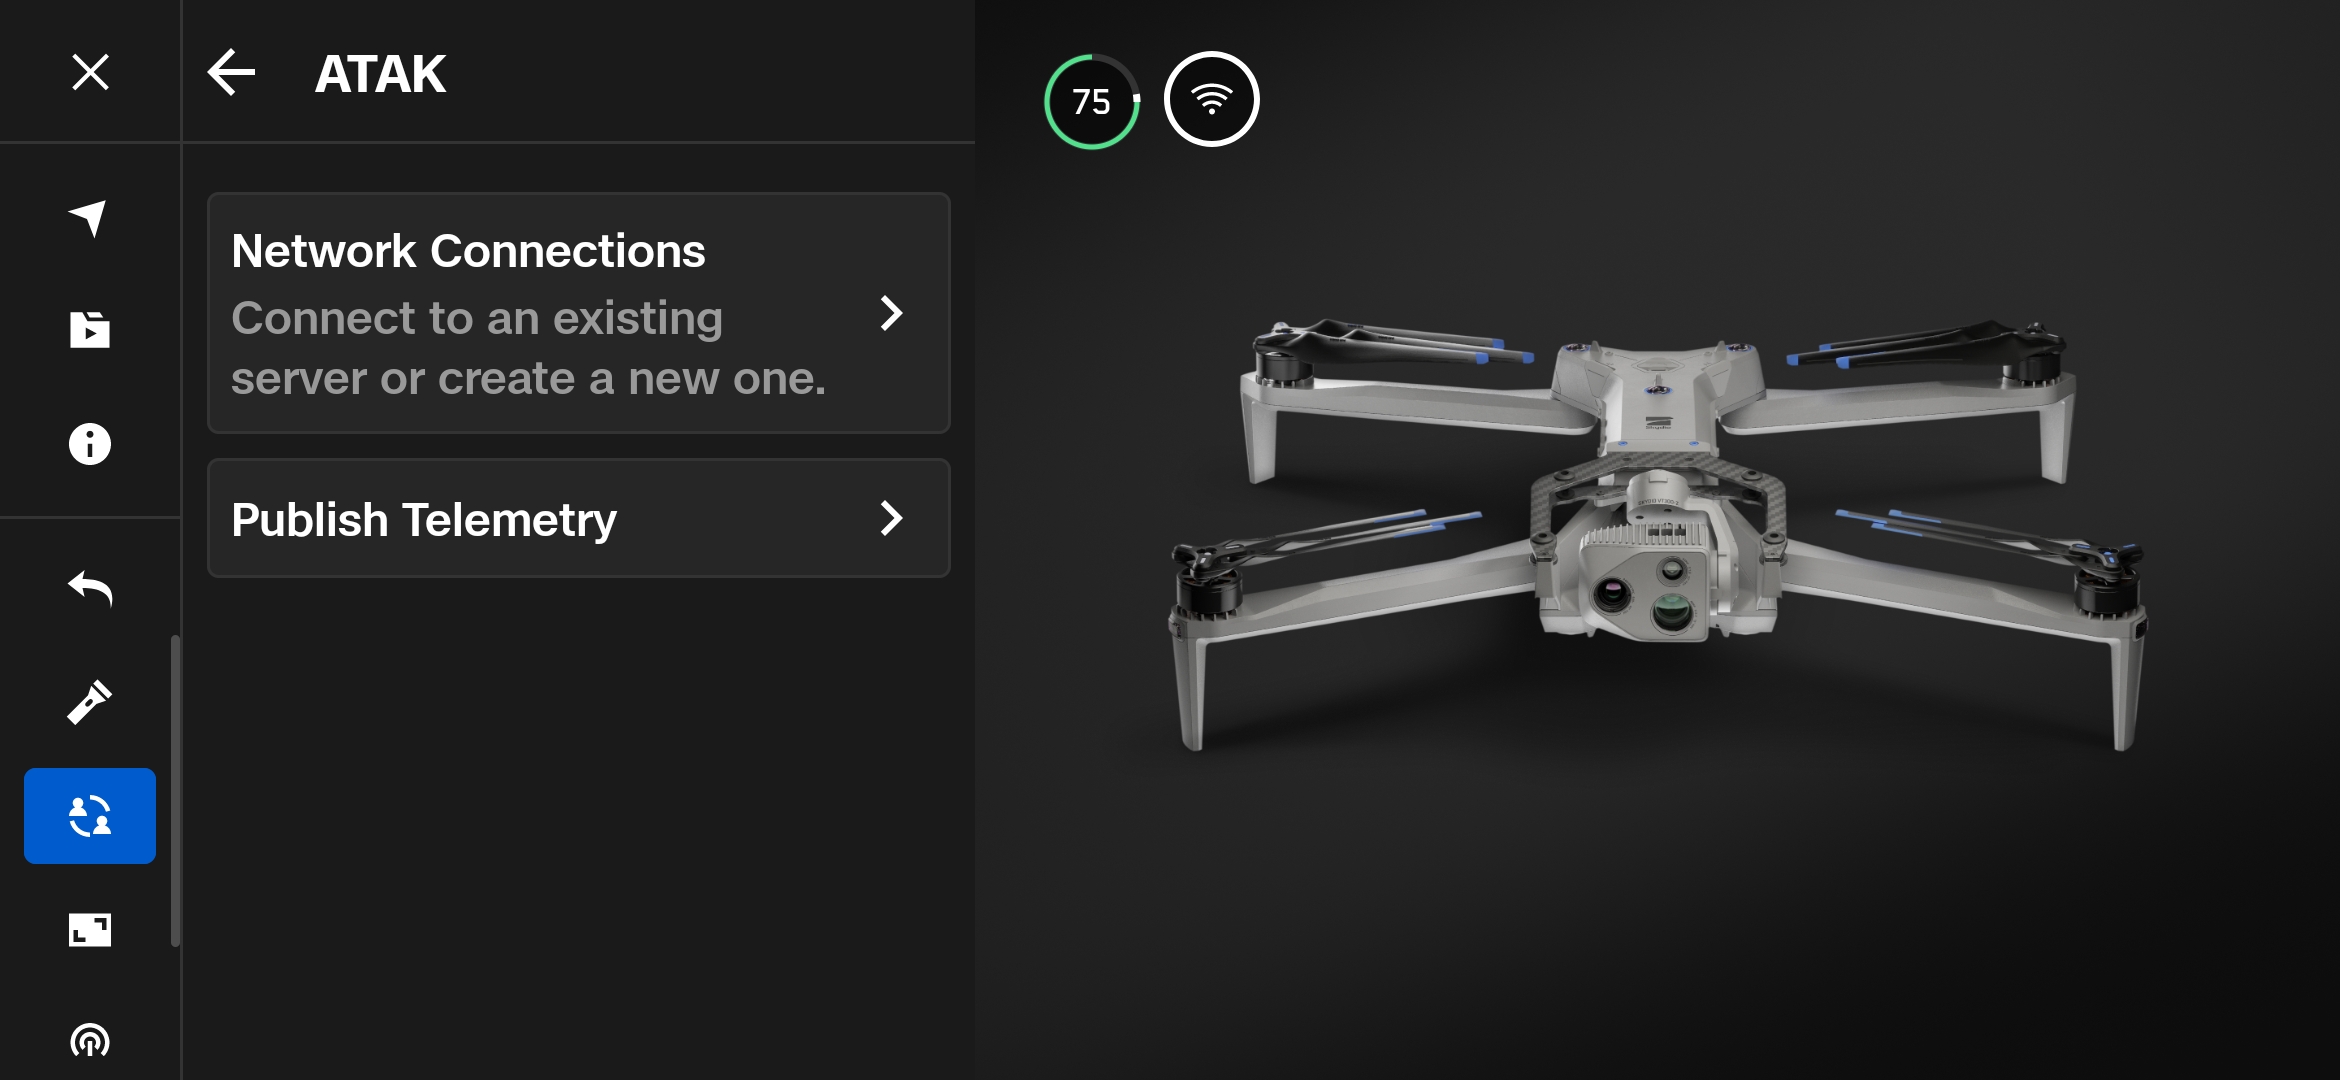The image size is (2340, 1080).
Task: Select the return undo arrow icon
Action: coord(89,588)
